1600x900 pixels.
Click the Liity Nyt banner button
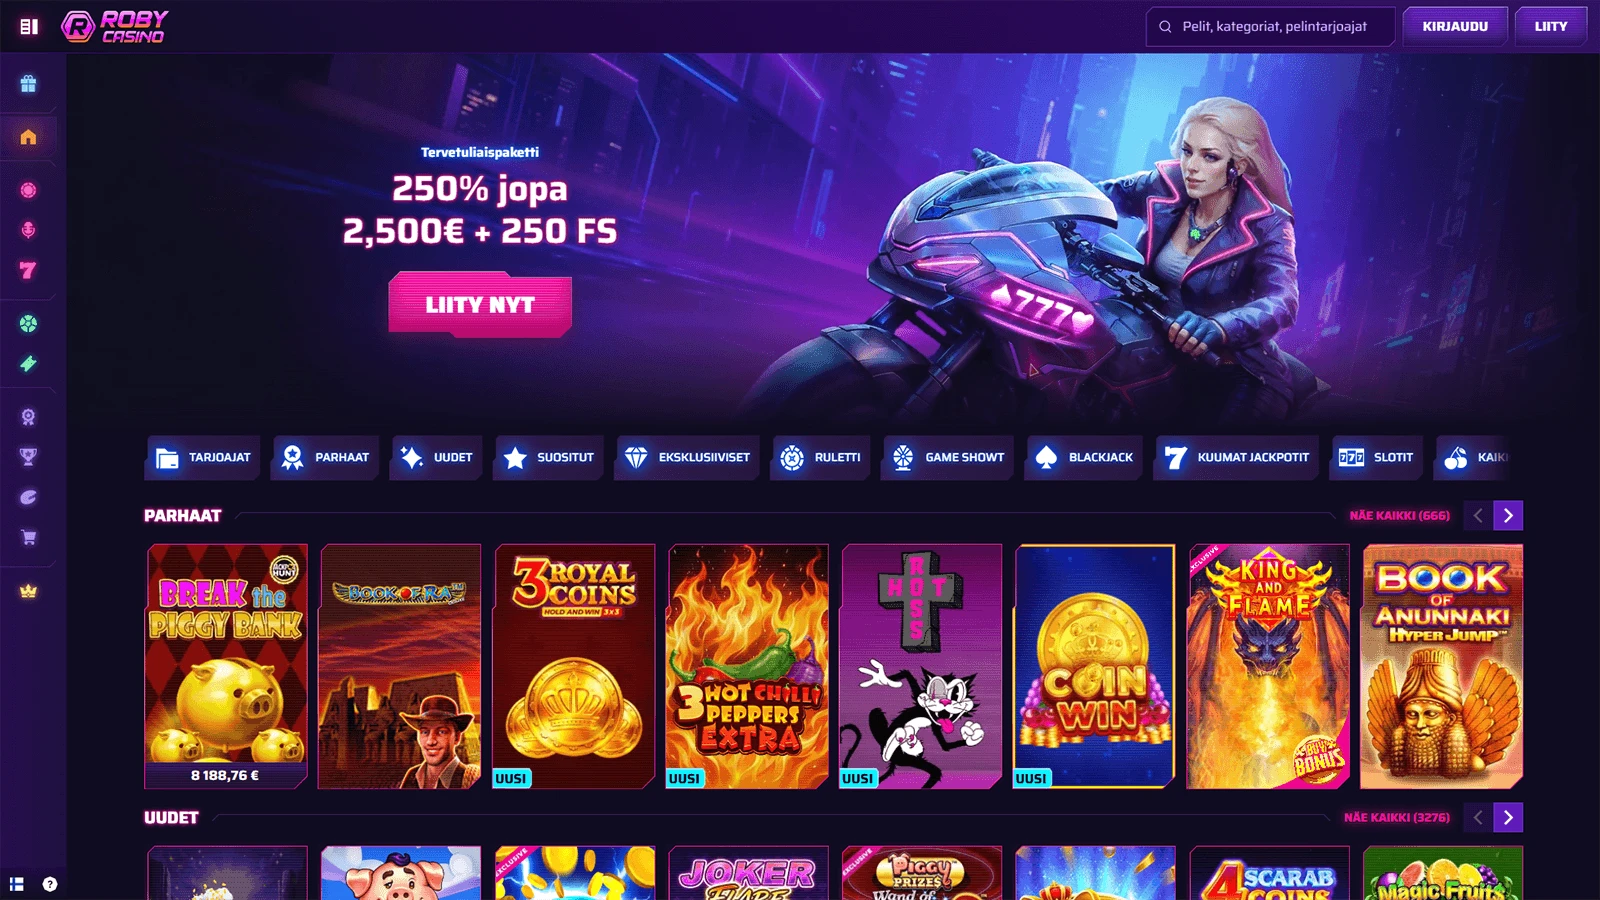[x=480, y=305]
